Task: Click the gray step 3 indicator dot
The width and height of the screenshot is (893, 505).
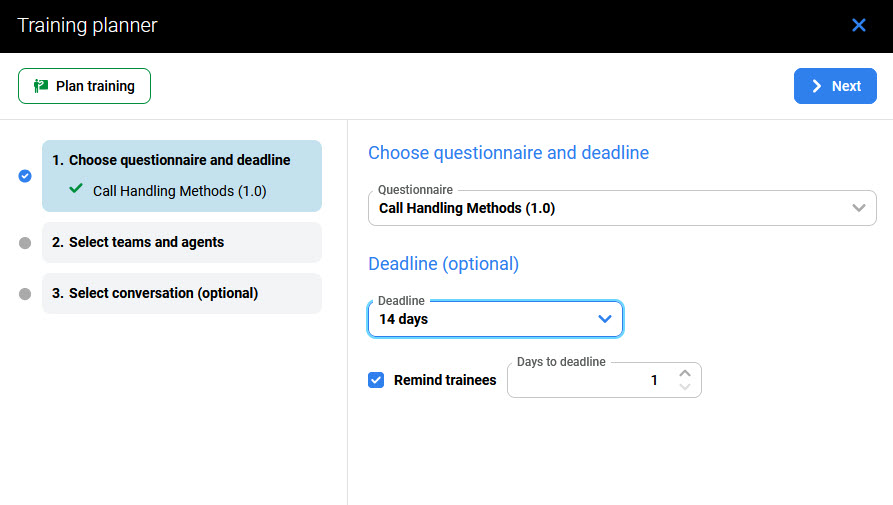Action: point(25,294)
